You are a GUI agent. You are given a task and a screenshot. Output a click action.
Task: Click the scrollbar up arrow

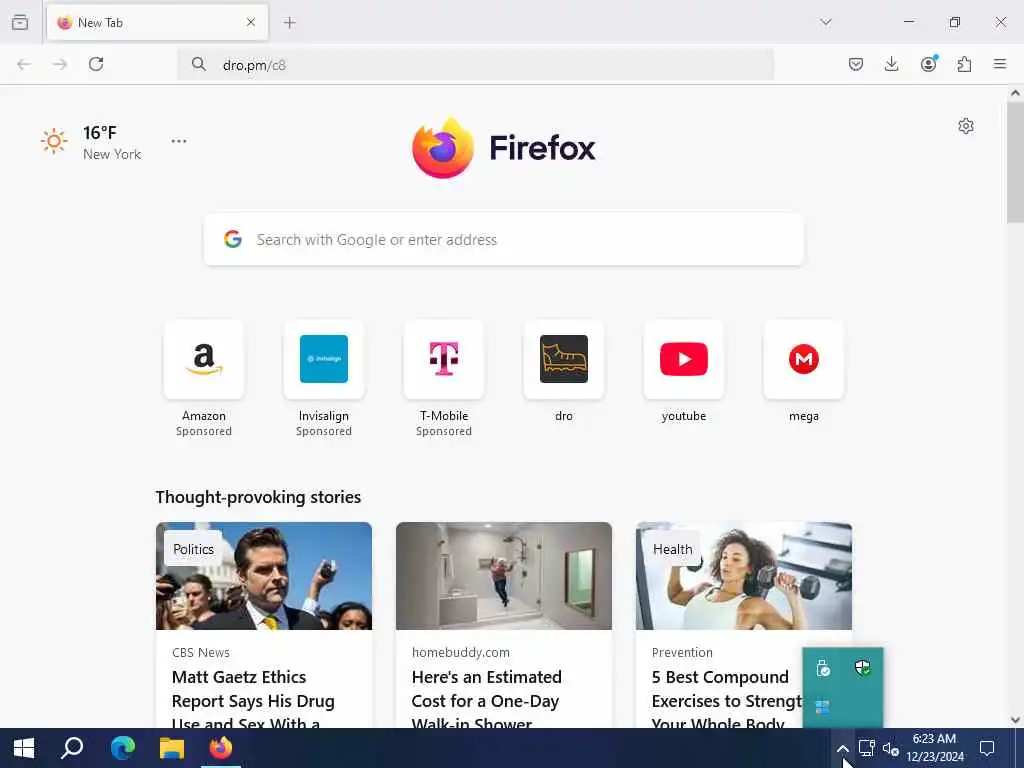(x=1015, y=93)
